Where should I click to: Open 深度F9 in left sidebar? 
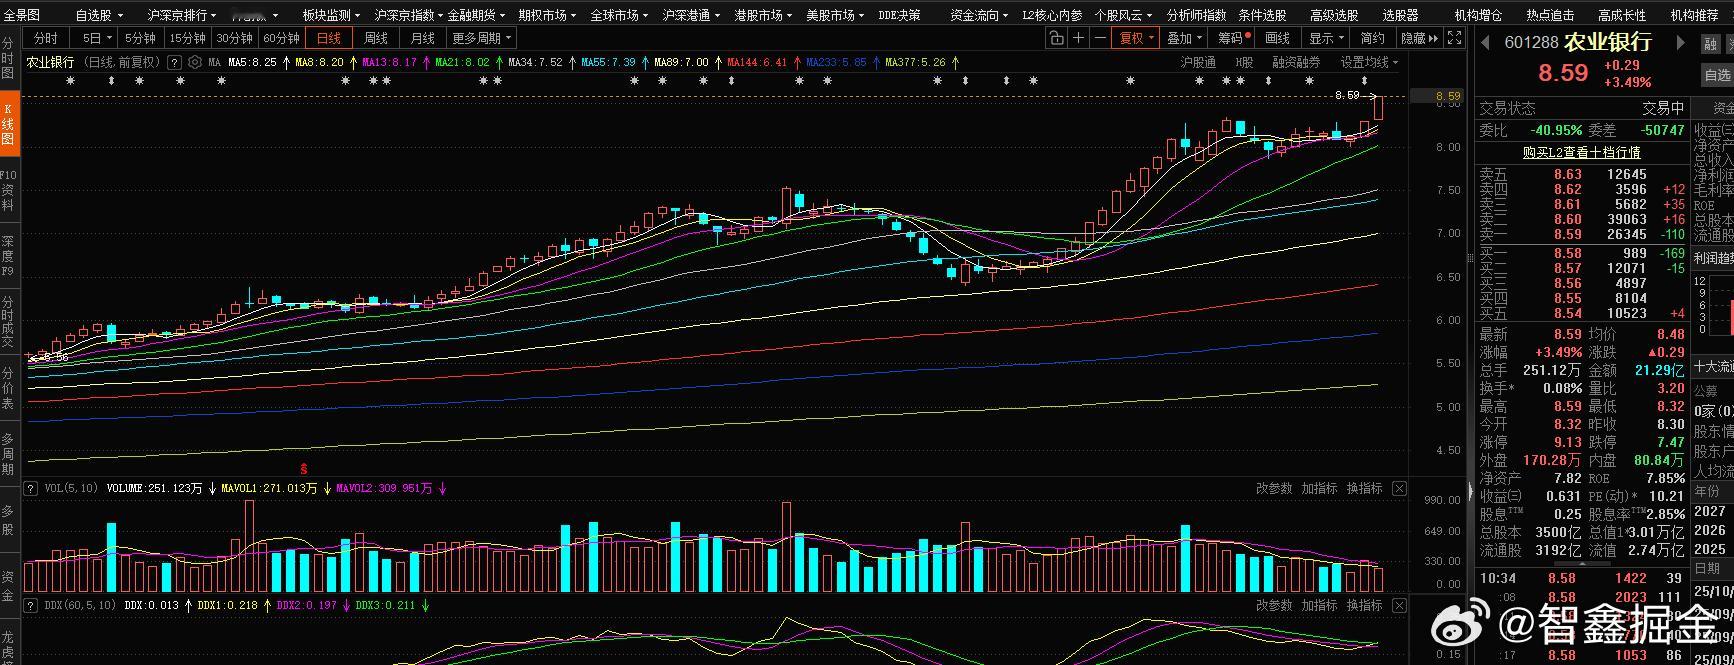coord(8,255)
